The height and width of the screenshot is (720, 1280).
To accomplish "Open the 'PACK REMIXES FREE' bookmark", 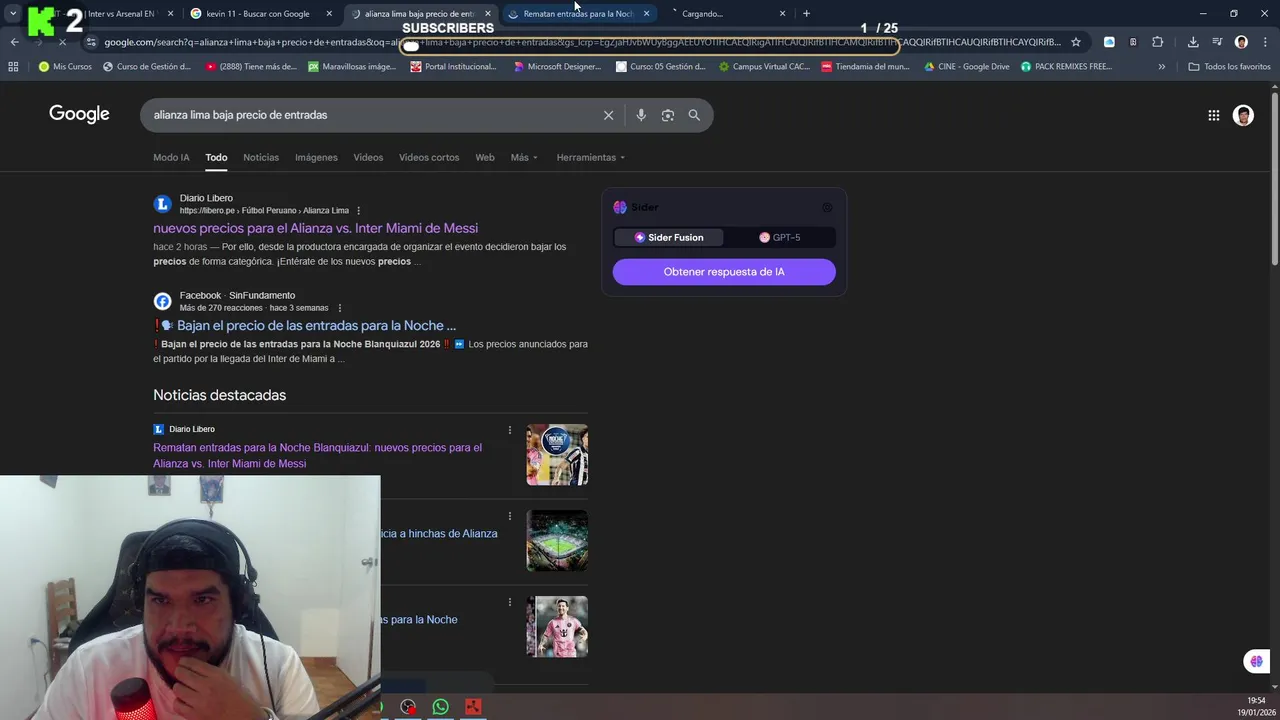I will point(1066,67).
